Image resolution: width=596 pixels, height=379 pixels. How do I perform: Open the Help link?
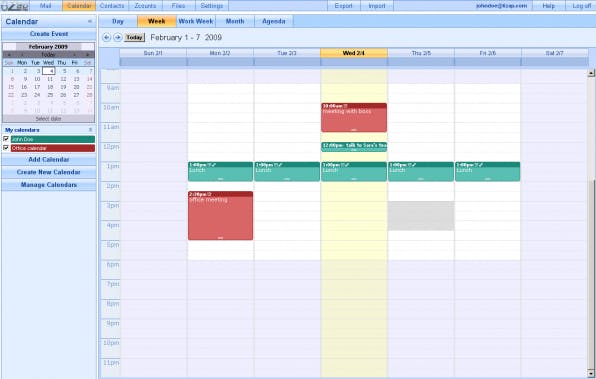click(548, 6)
